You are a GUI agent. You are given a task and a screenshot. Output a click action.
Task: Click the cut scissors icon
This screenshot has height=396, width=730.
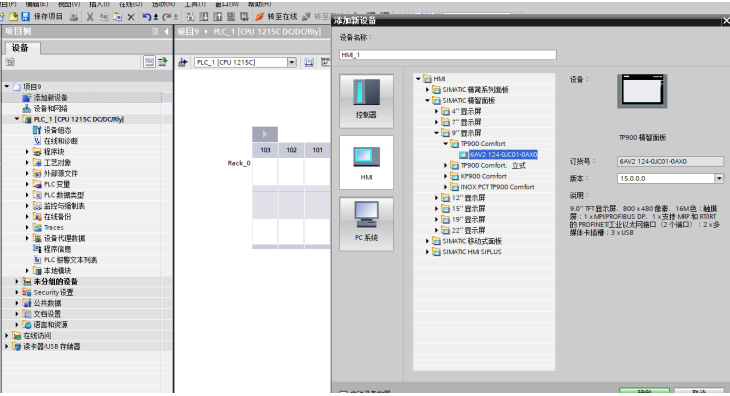pos(90,17)
